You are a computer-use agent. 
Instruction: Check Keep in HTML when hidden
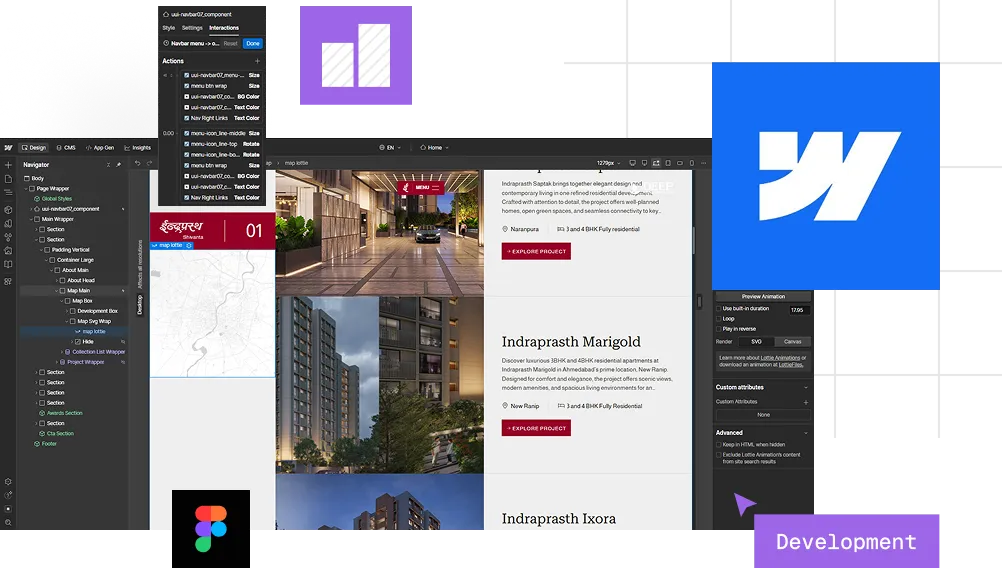tap(719, 445)
